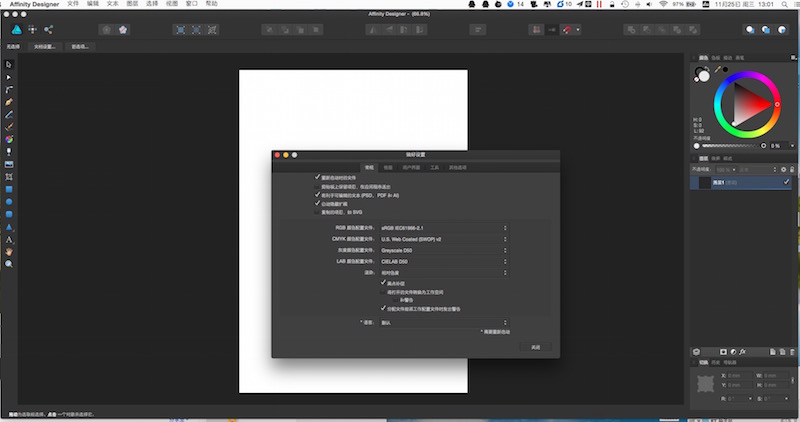Switch to the Export Persona icon
Viewport: 800px width, 422px height.
(x=49, y=29)
